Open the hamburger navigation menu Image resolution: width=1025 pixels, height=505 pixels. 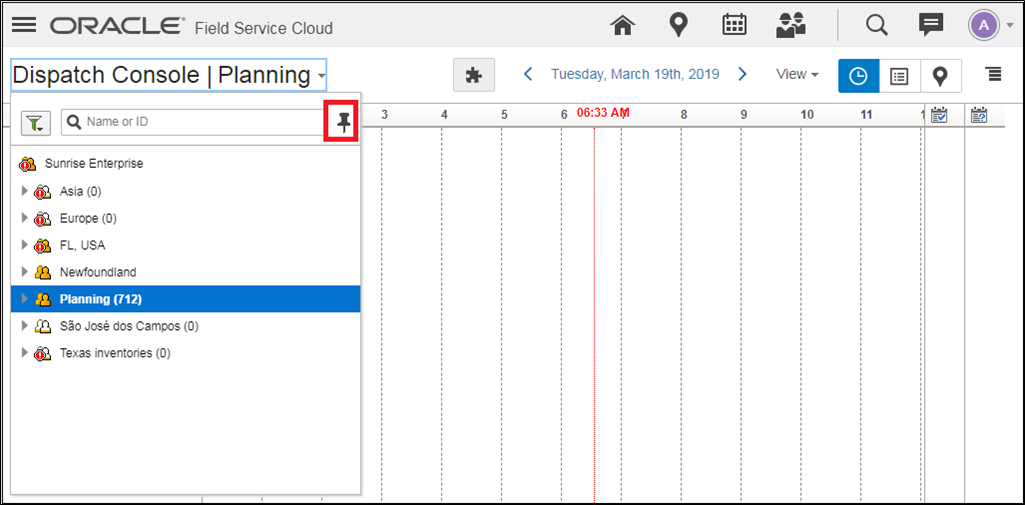(x=24, y=26)
